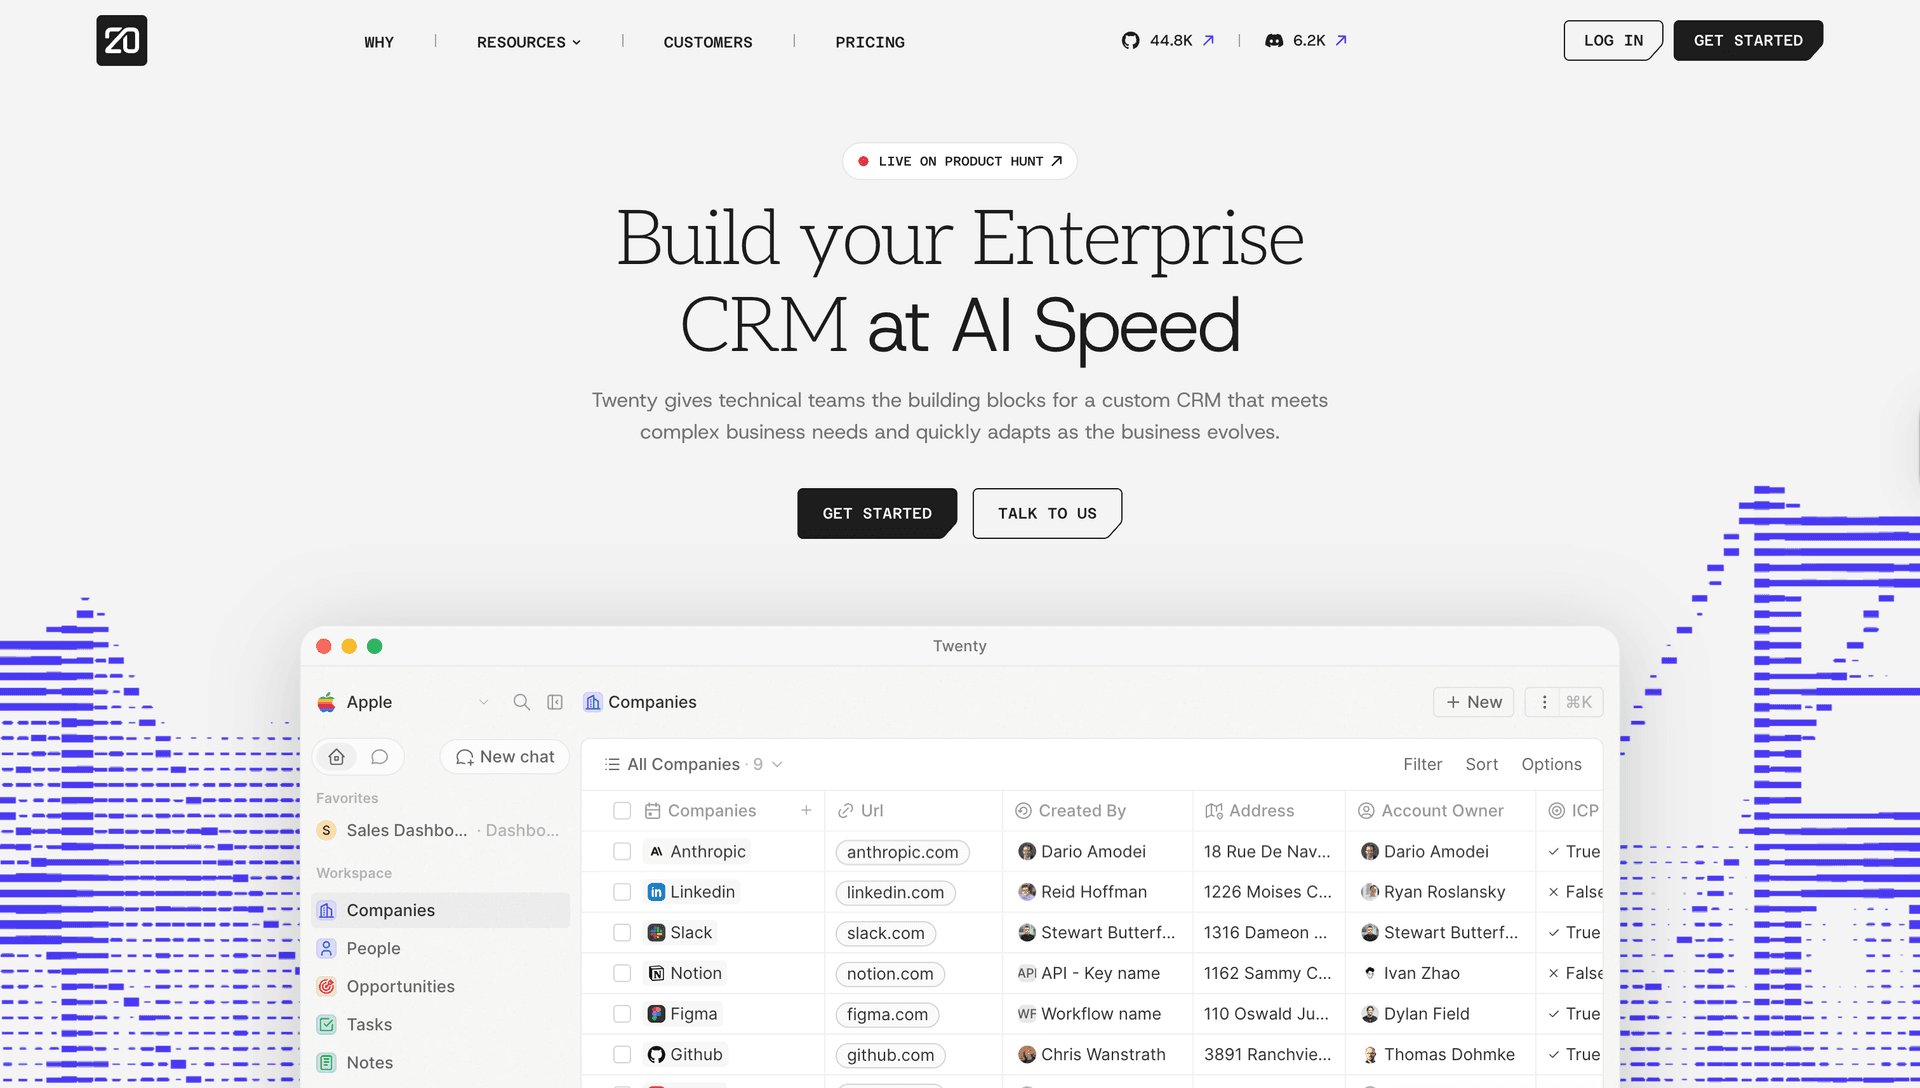Open the Apple workspace switcher dropdown

[484, 702]
